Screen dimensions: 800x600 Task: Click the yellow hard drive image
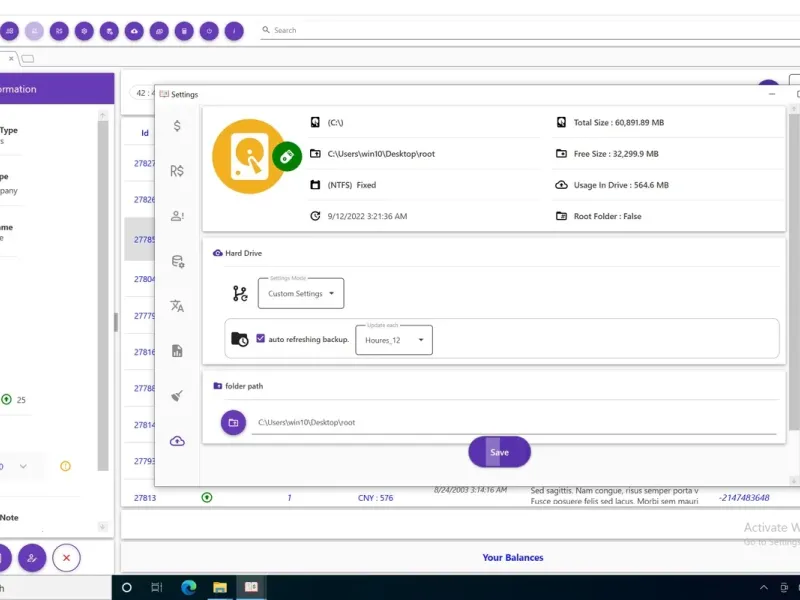coord(248,156)
